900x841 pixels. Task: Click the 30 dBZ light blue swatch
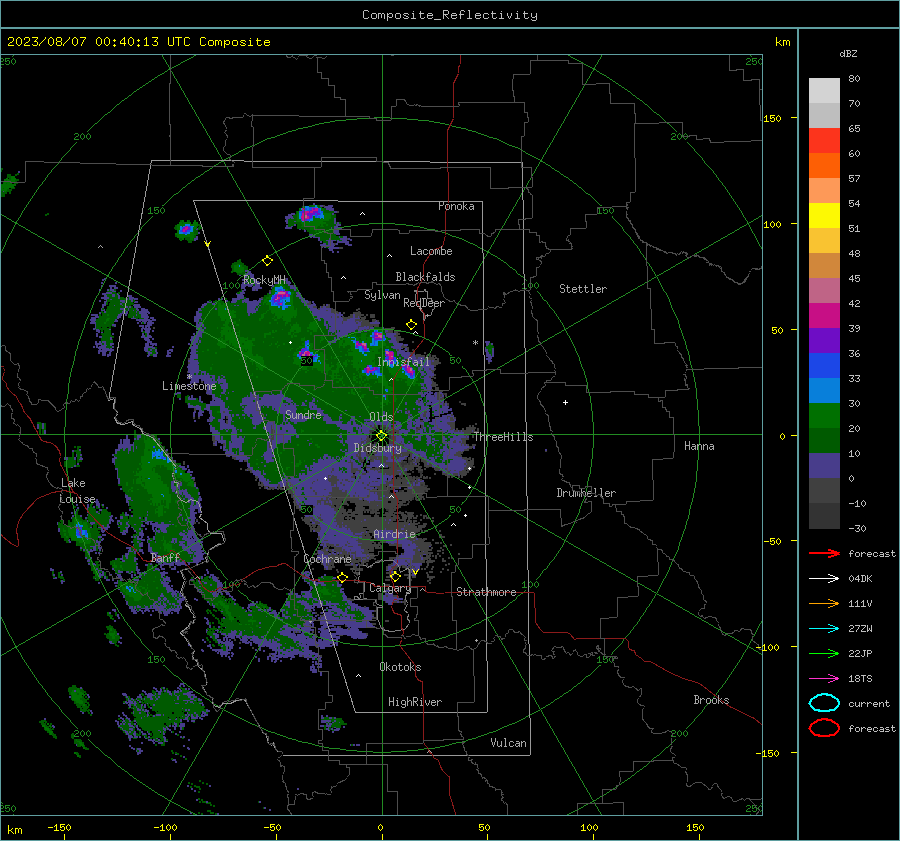point(824,390)
